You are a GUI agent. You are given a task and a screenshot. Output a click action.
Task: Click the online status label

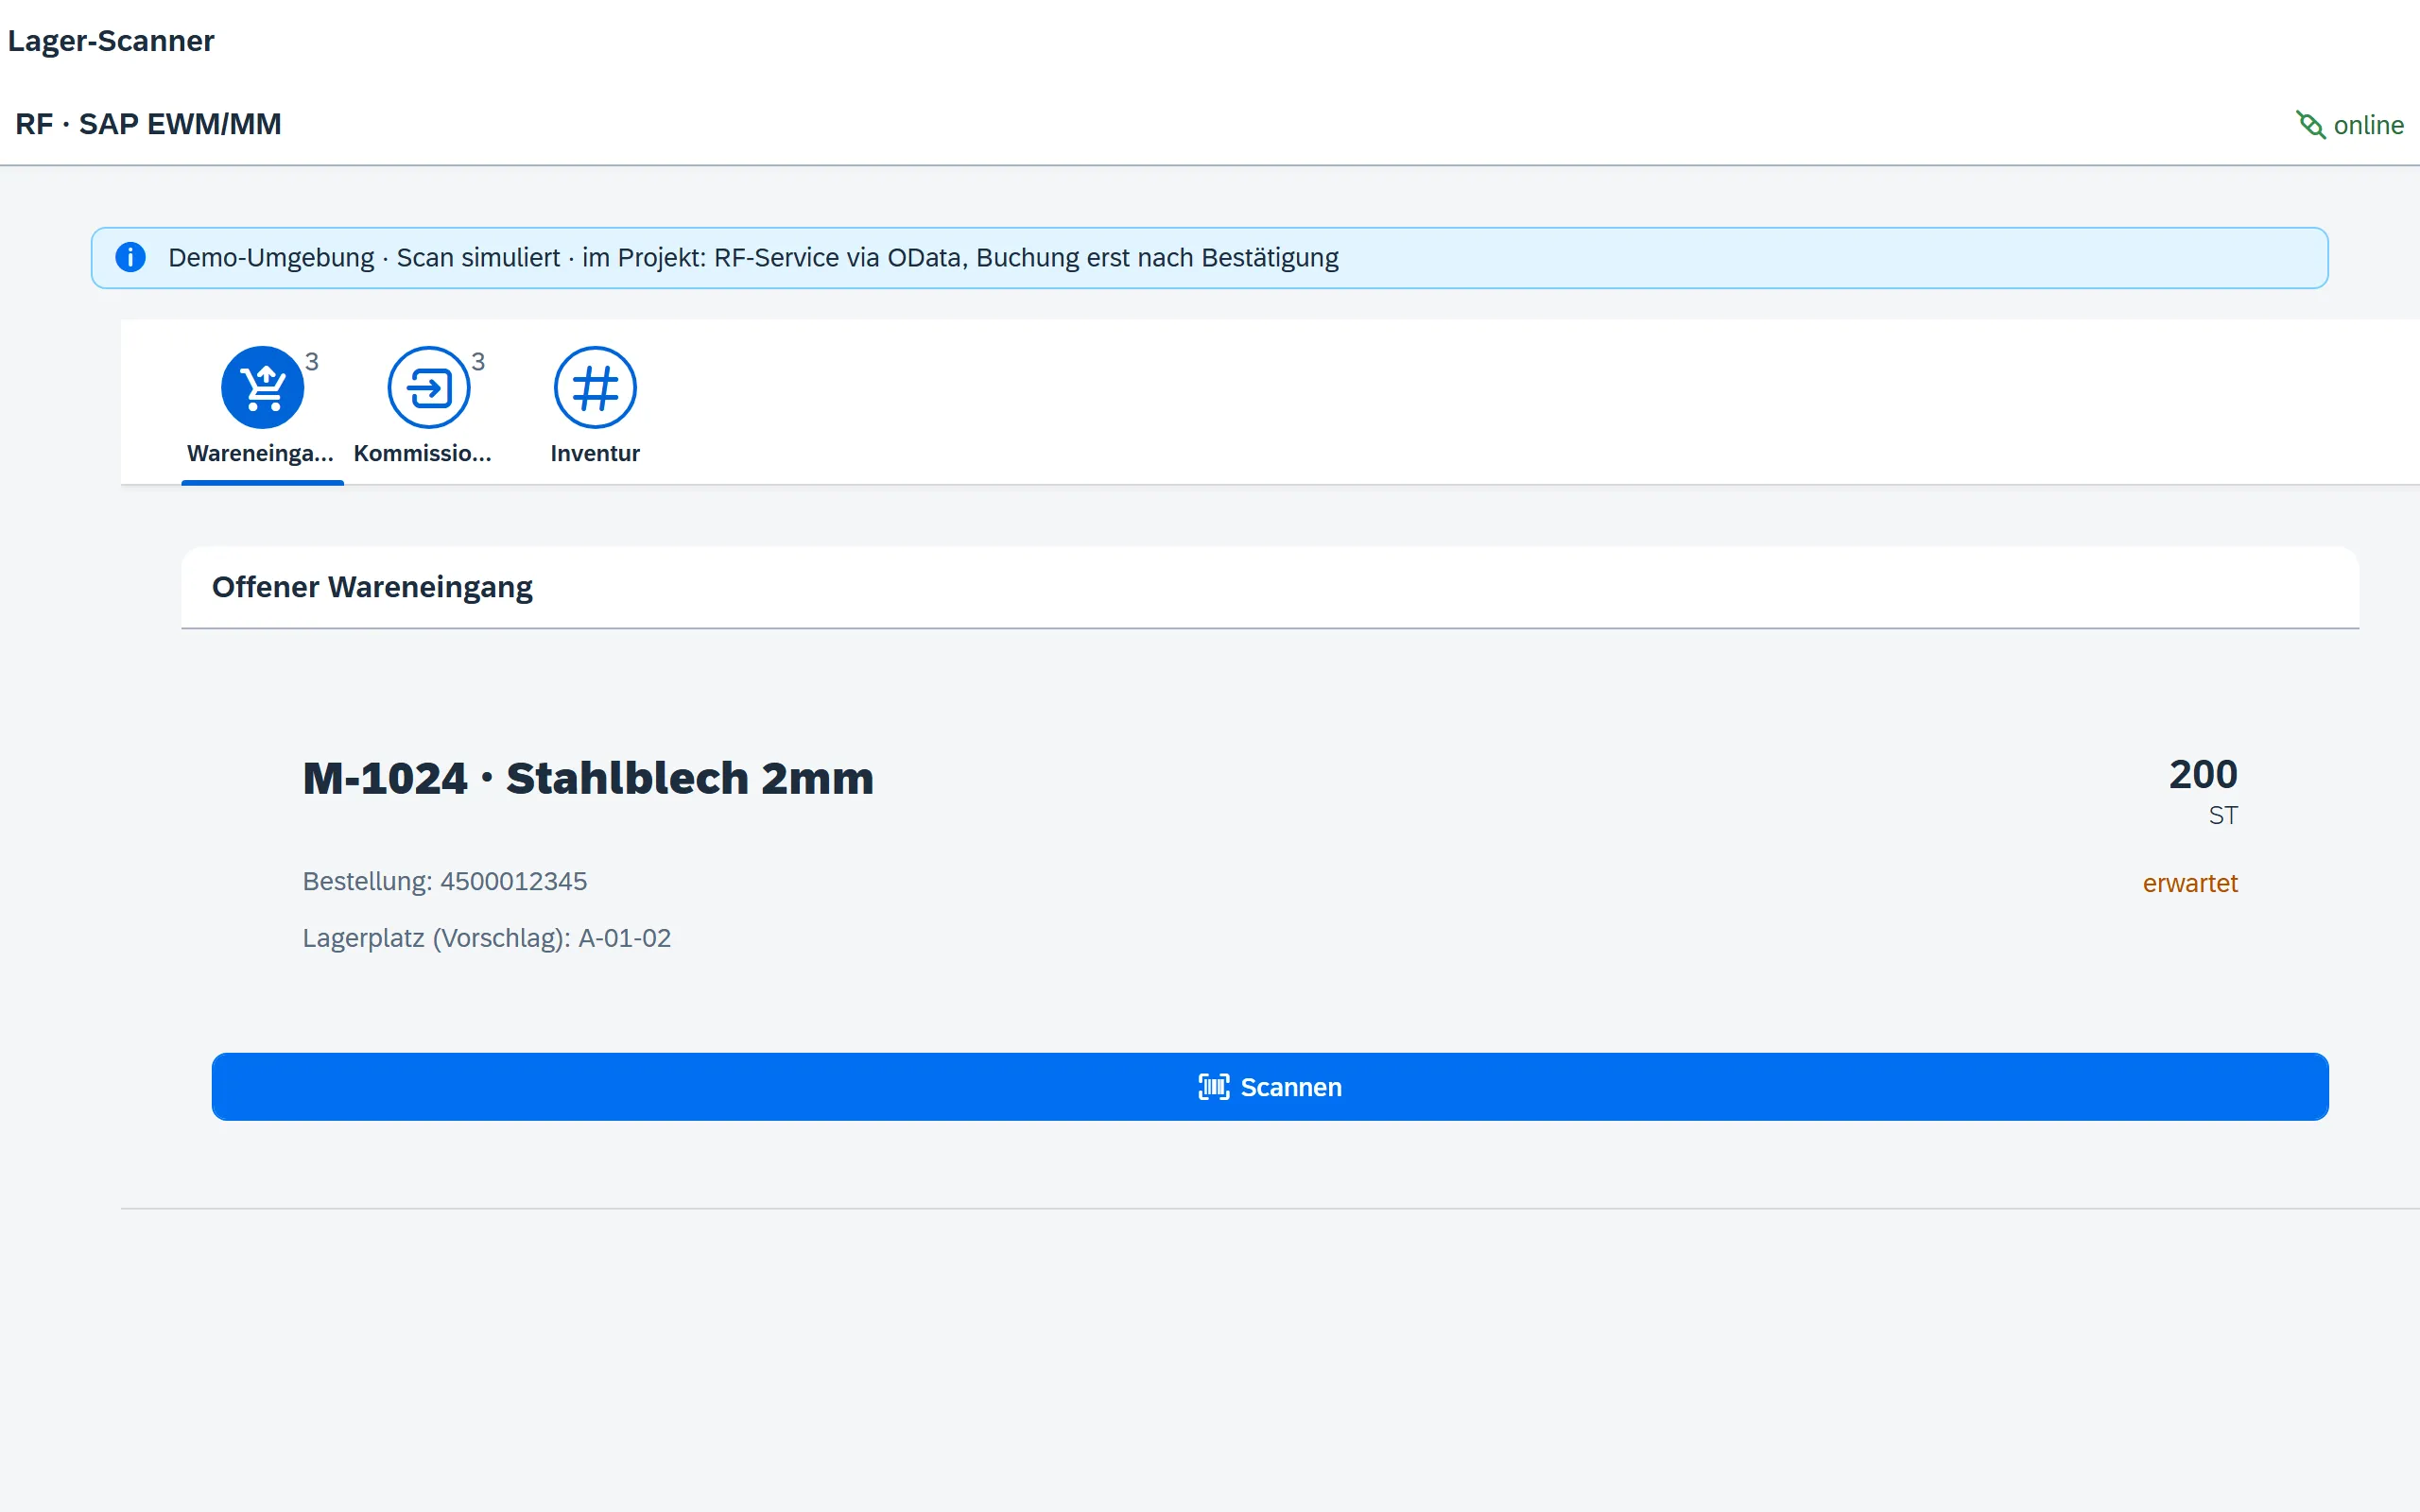point(2368,125)
